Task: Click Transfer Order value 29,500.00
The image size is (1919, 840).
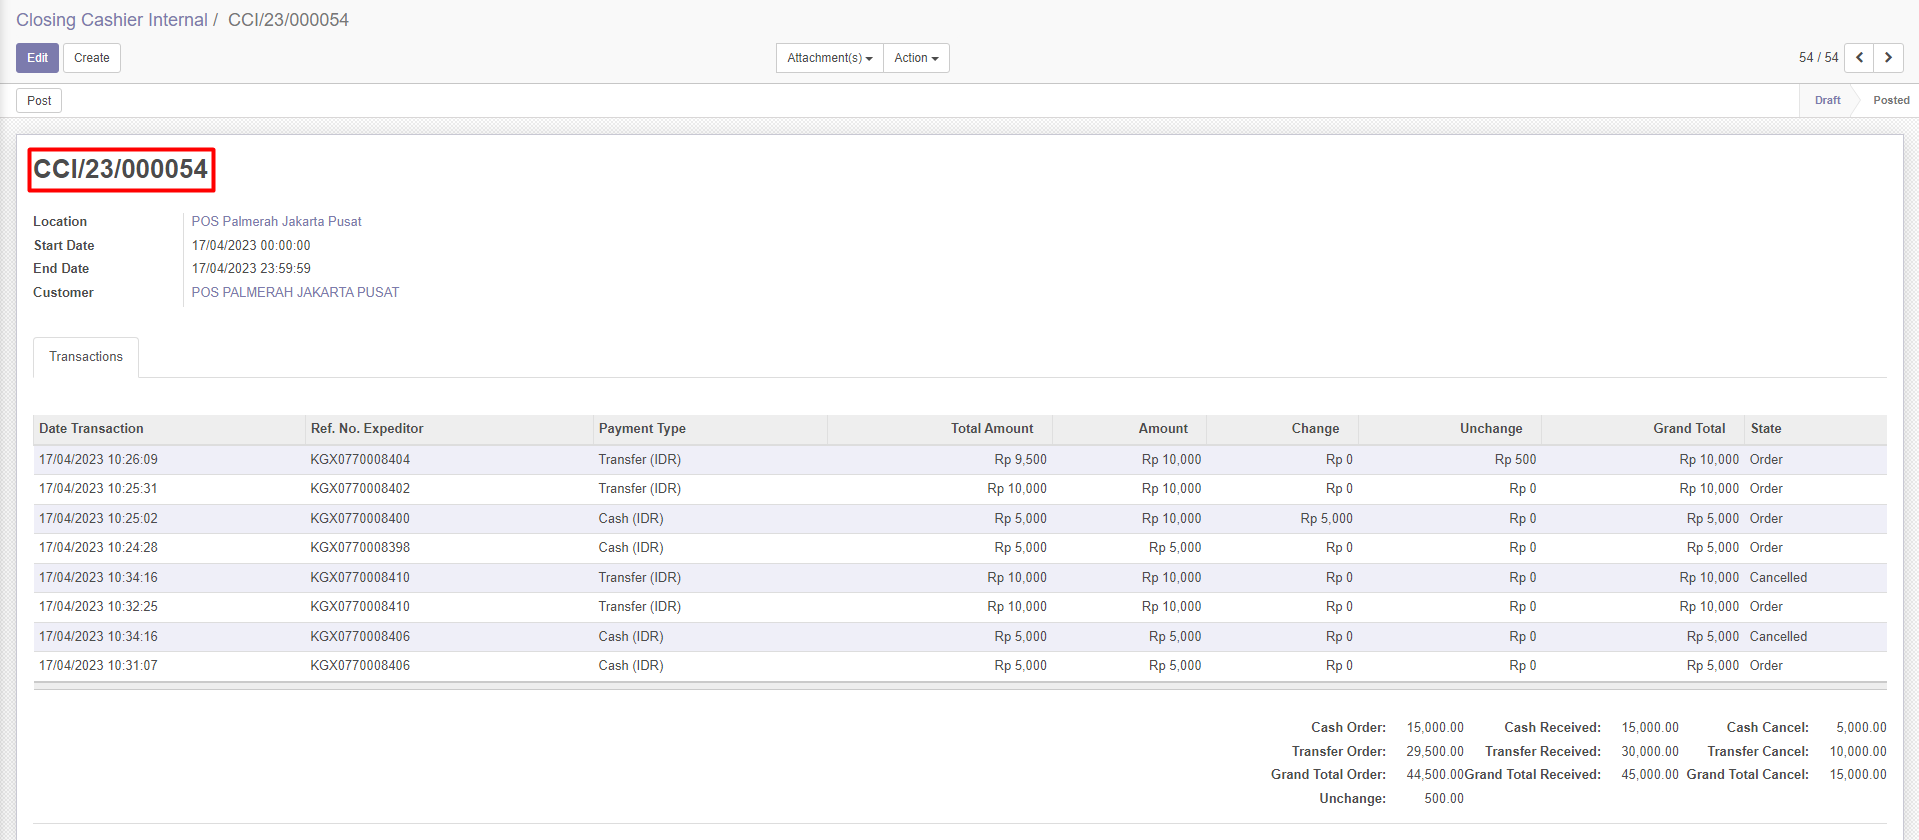Action: (1435, 752)
